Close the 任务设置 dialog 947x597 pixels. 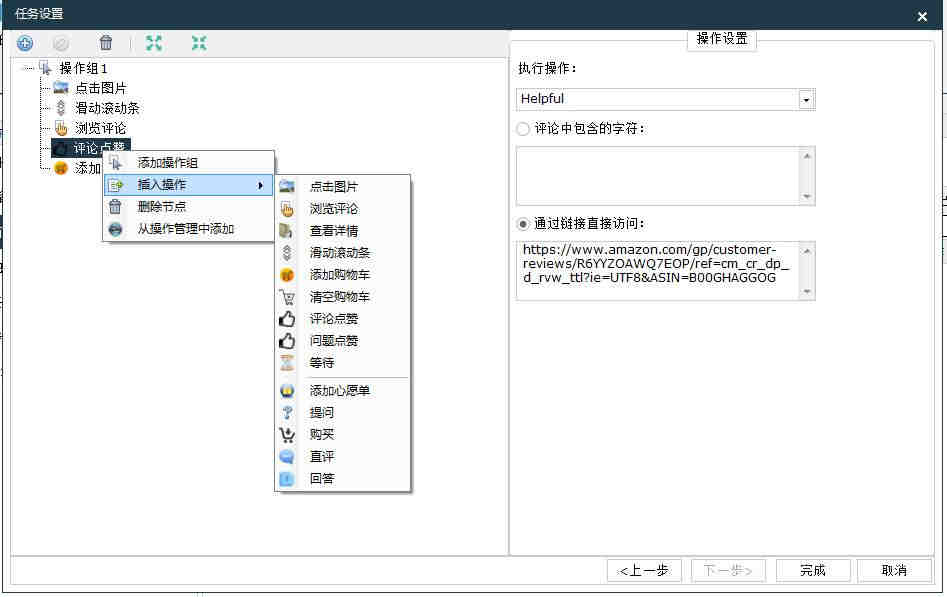[x=922, y=16]
